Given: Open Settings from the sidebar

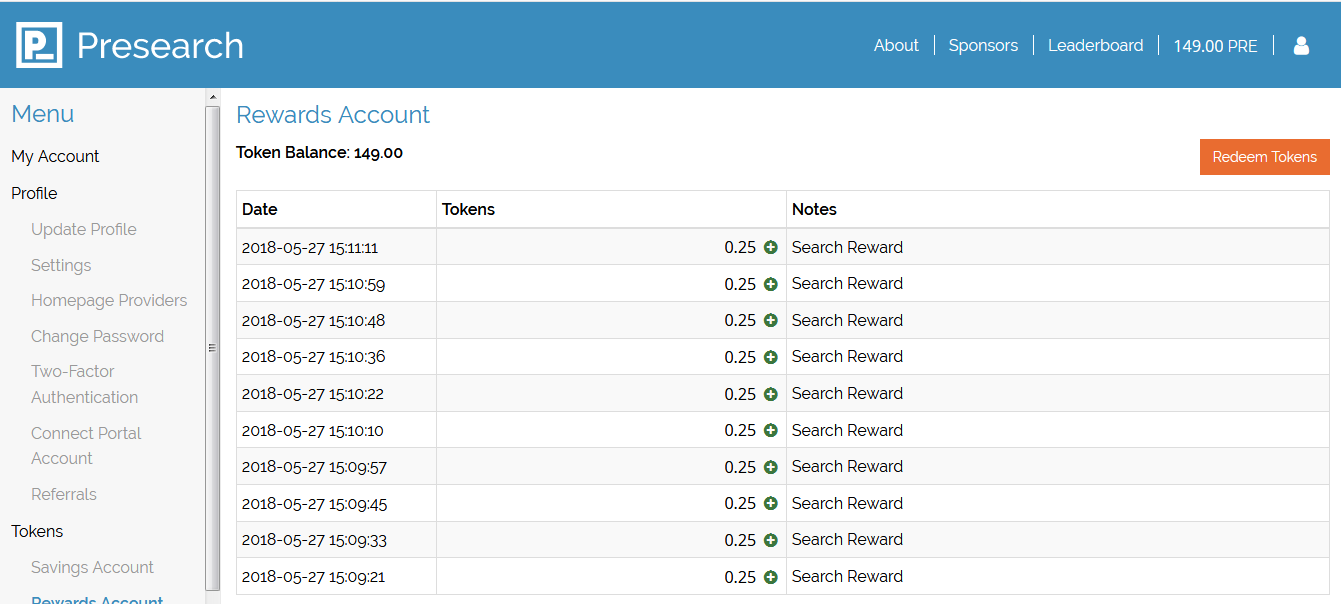Looking at the screenshot, I should pos(61,265).
